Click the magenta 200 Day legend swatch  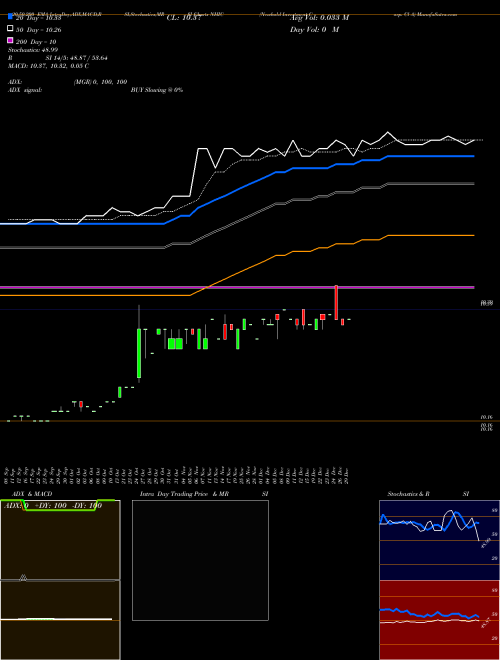(10, 40)
